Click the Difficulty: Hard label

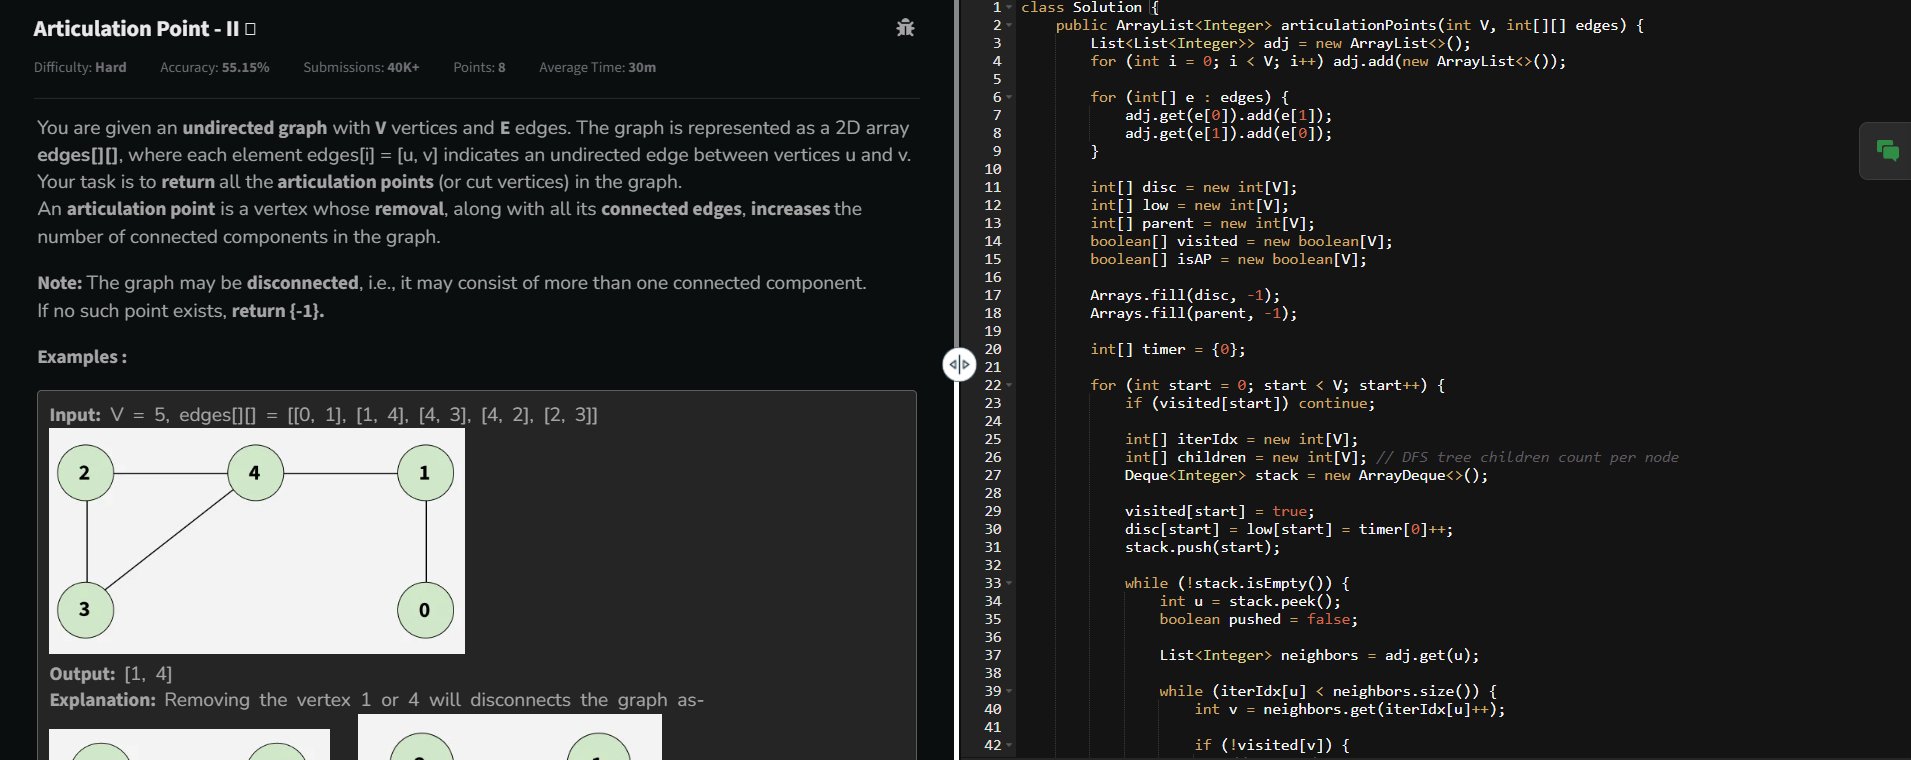pyautogui.click(x=80, y=67)
